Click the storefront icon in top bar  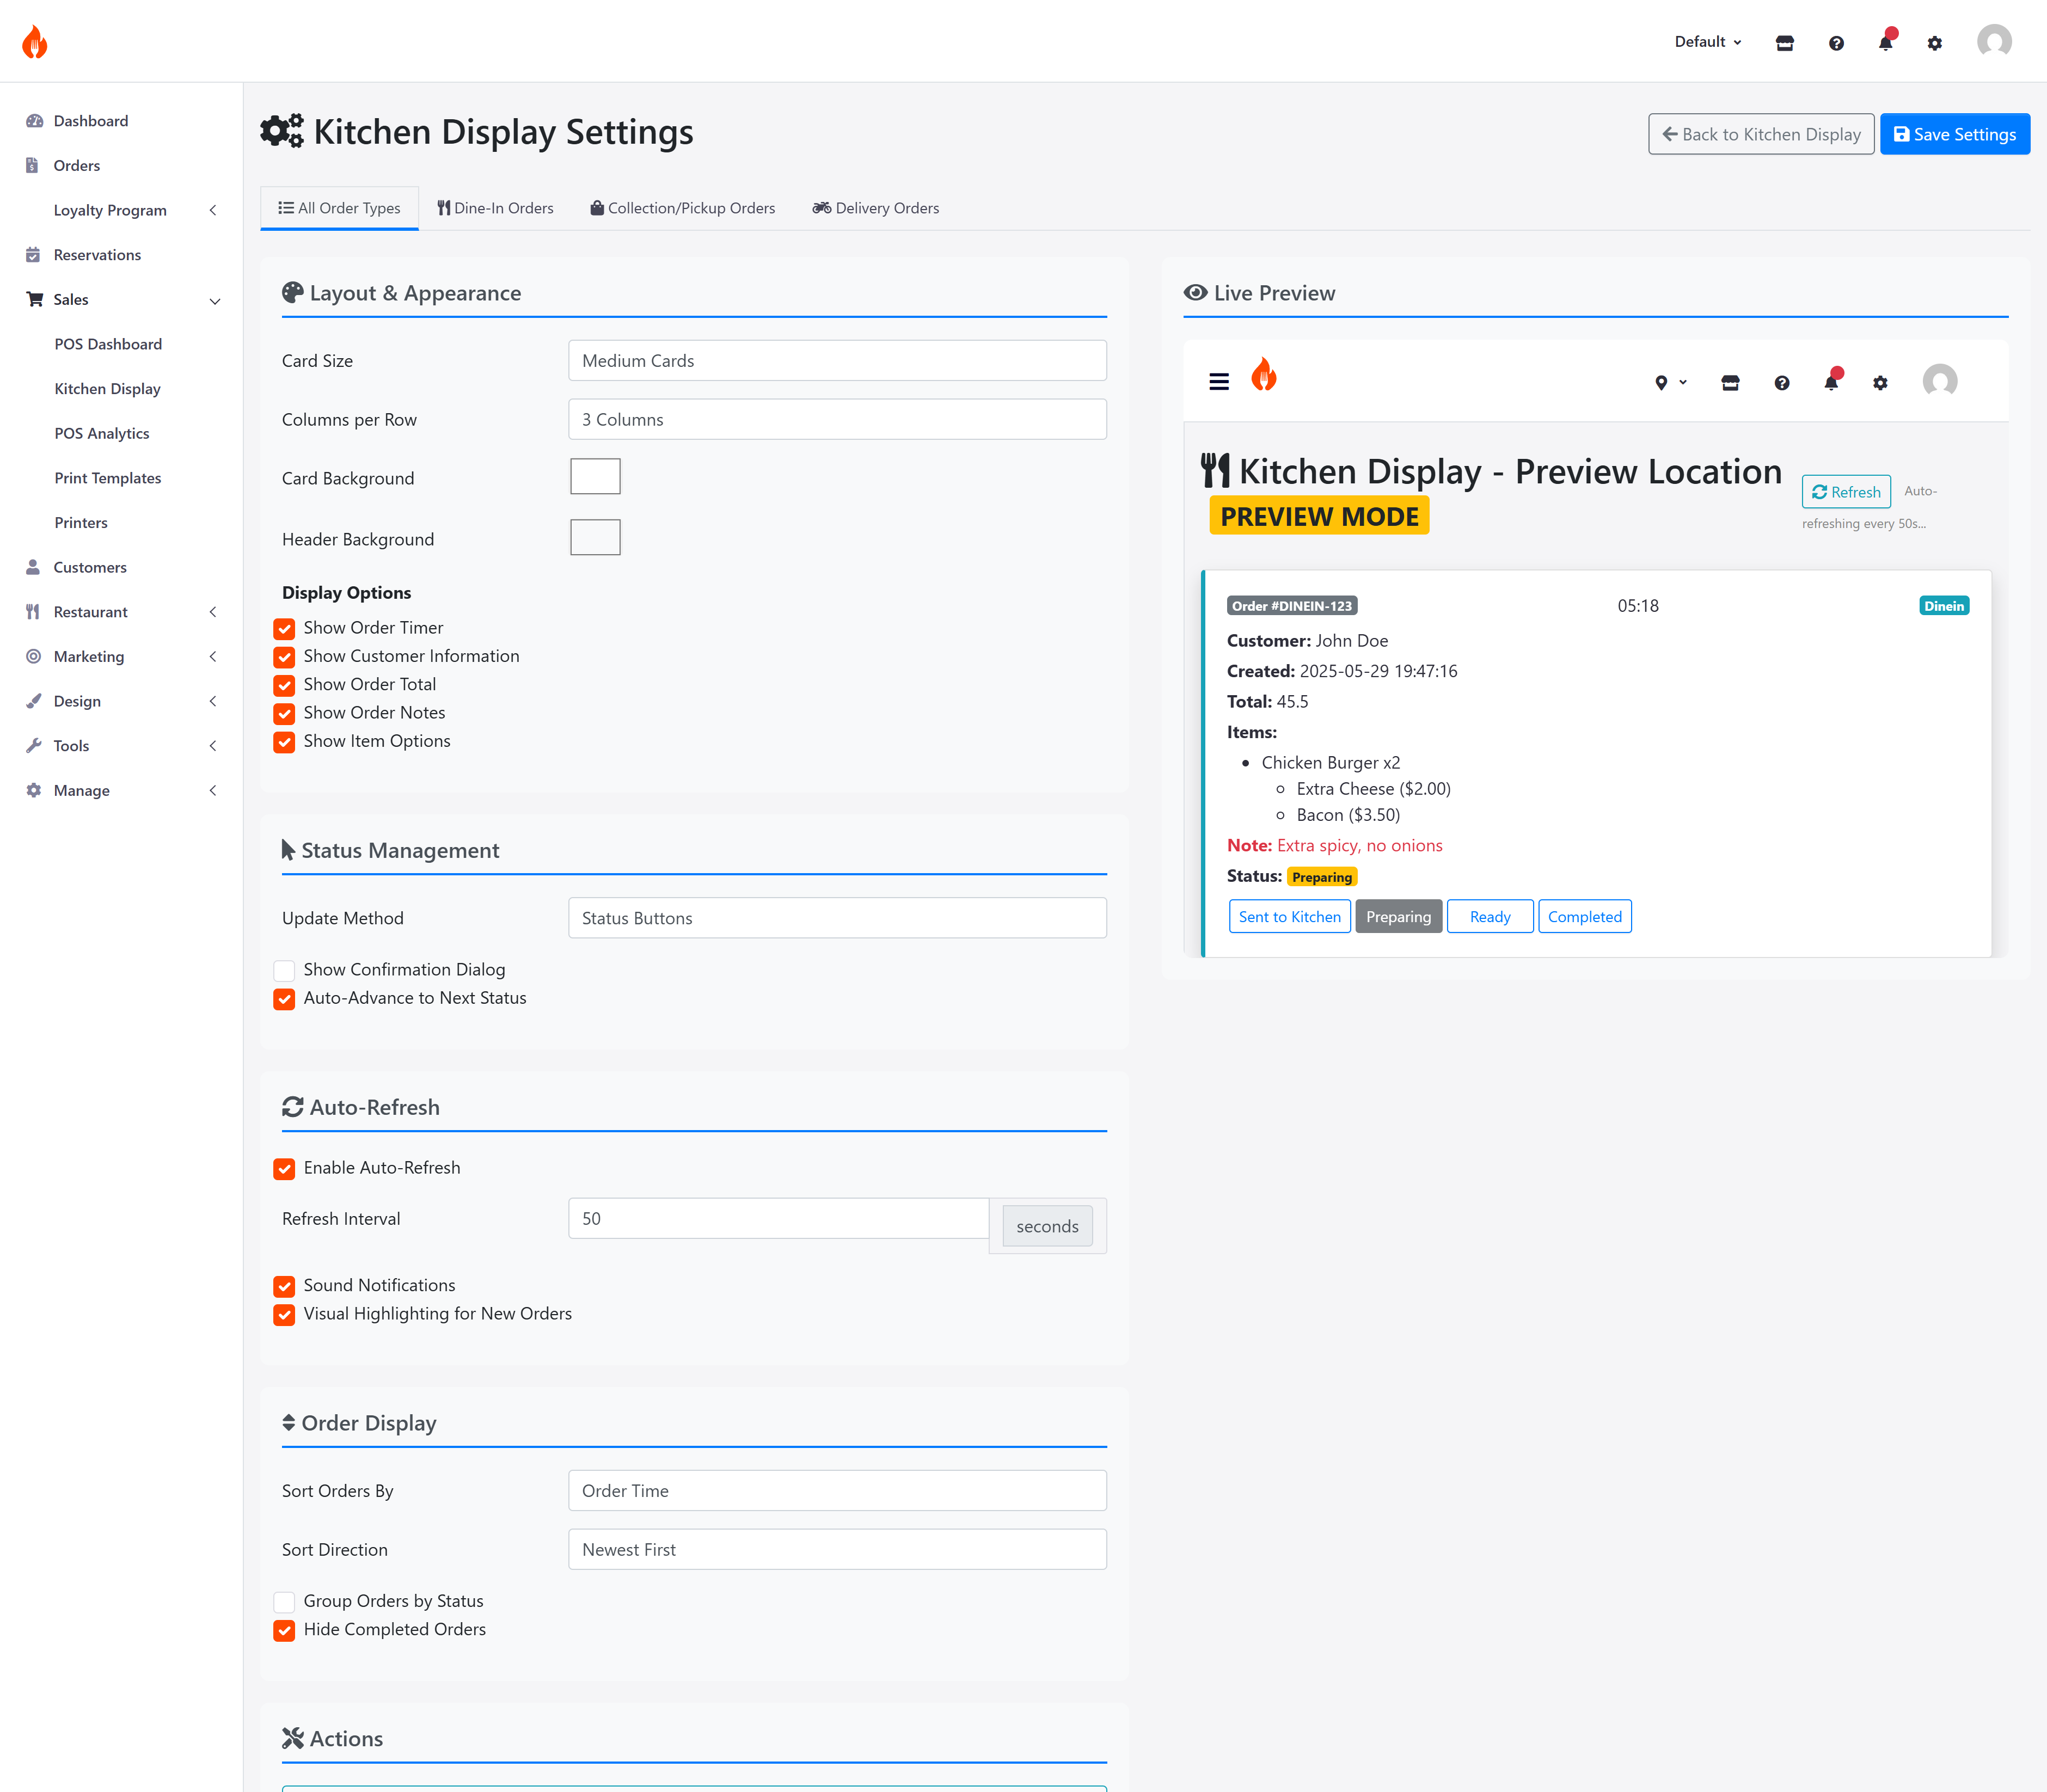coord(1785,43)
